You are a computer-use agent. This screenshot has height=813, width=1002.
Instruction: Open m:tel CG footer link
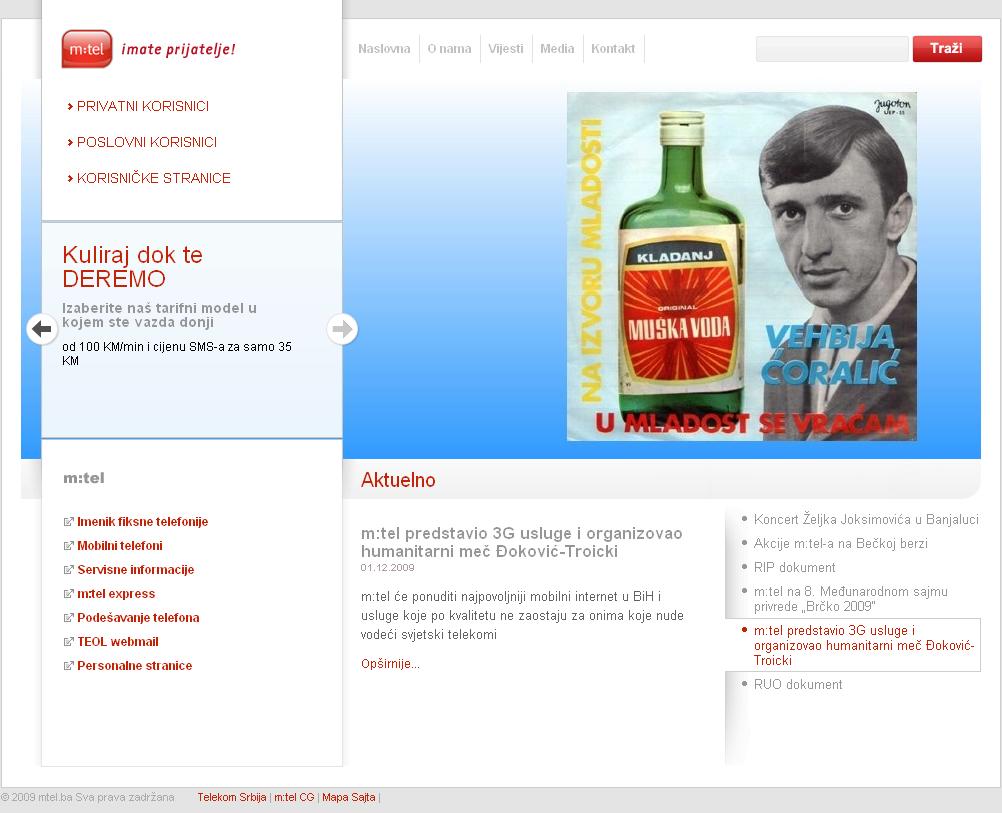point(294,797)
